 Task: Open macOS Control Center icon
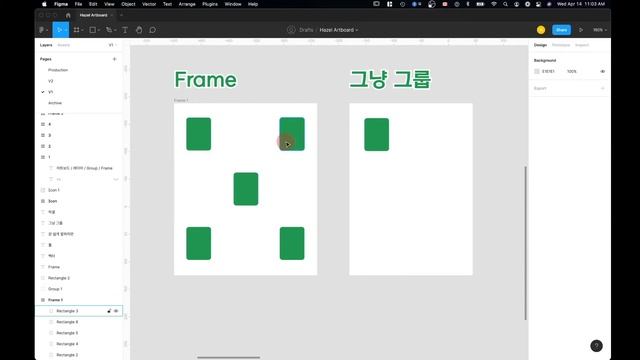tap(538, 4)
